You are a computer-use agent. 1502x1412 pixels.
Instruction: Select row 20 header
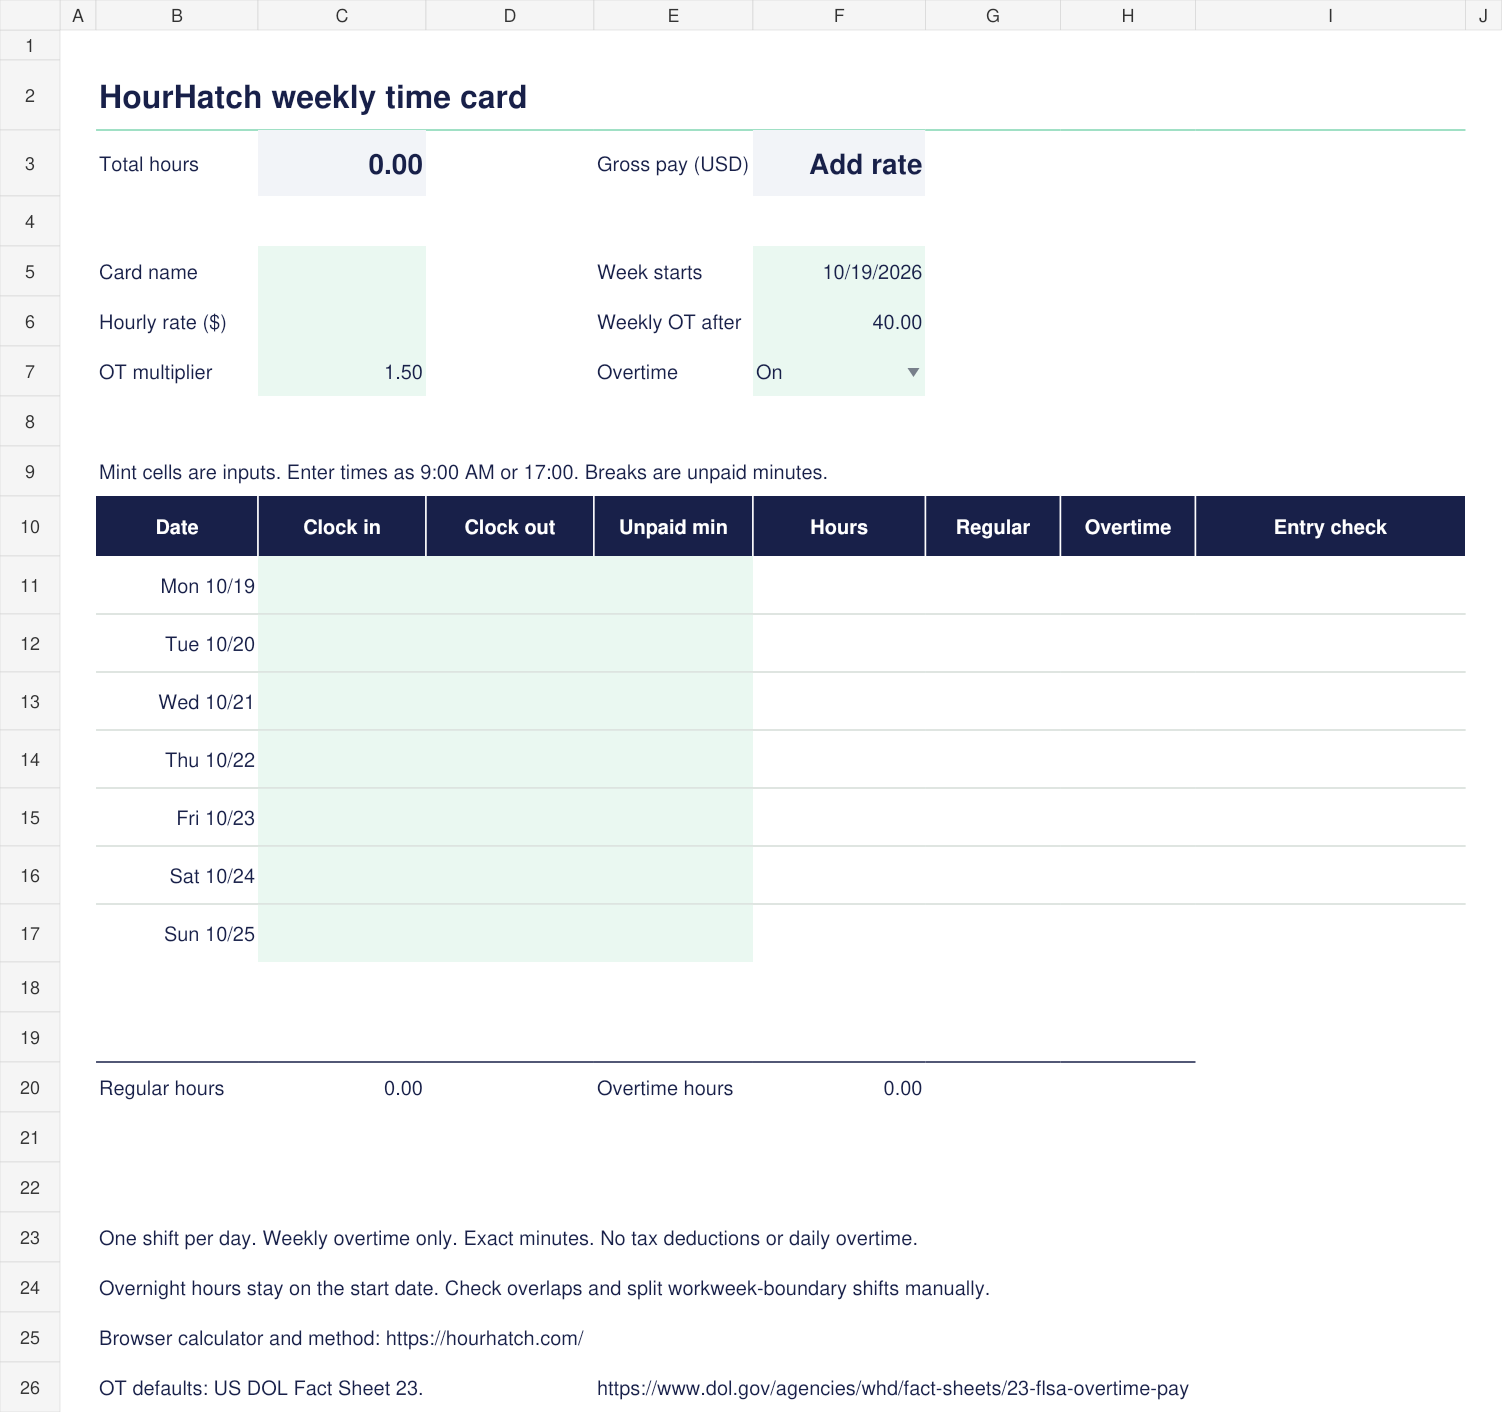[30, 1088]
